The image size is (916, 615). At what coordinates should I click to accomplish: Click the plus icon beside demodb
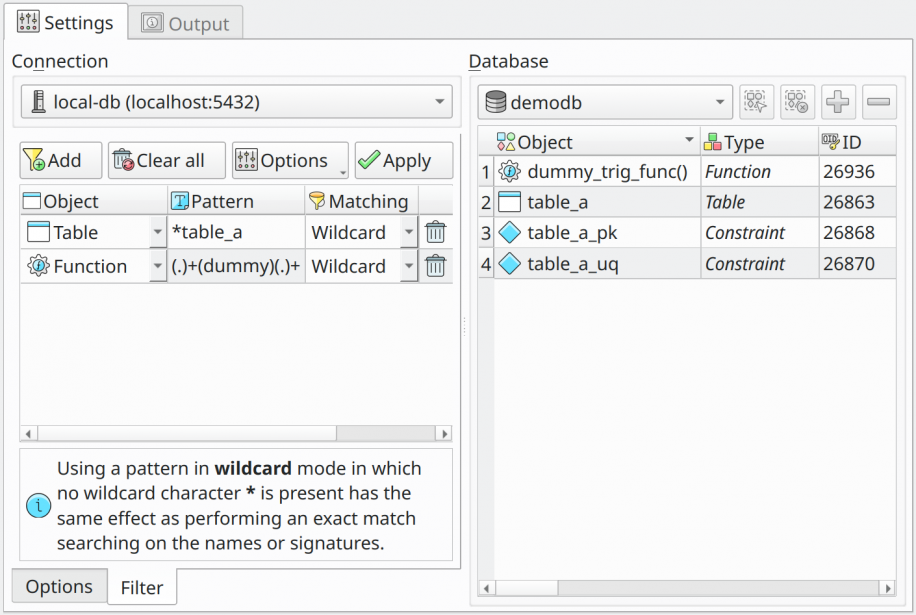pos(838,102)
